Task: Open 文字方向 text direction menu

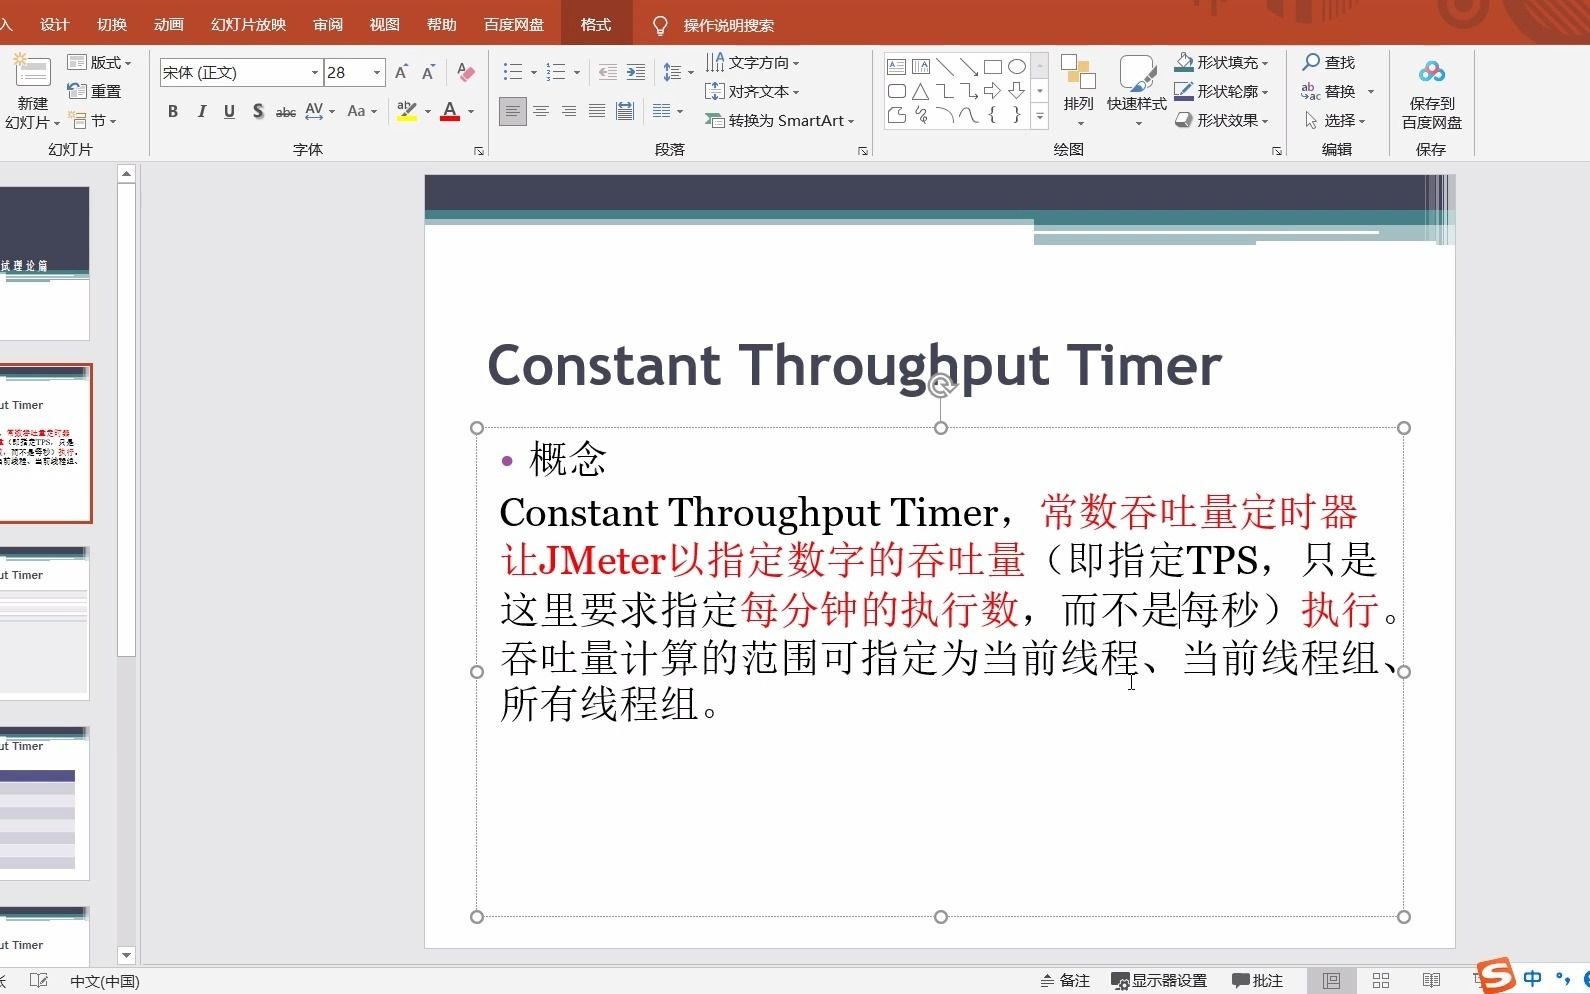Action: coord(753,63)
